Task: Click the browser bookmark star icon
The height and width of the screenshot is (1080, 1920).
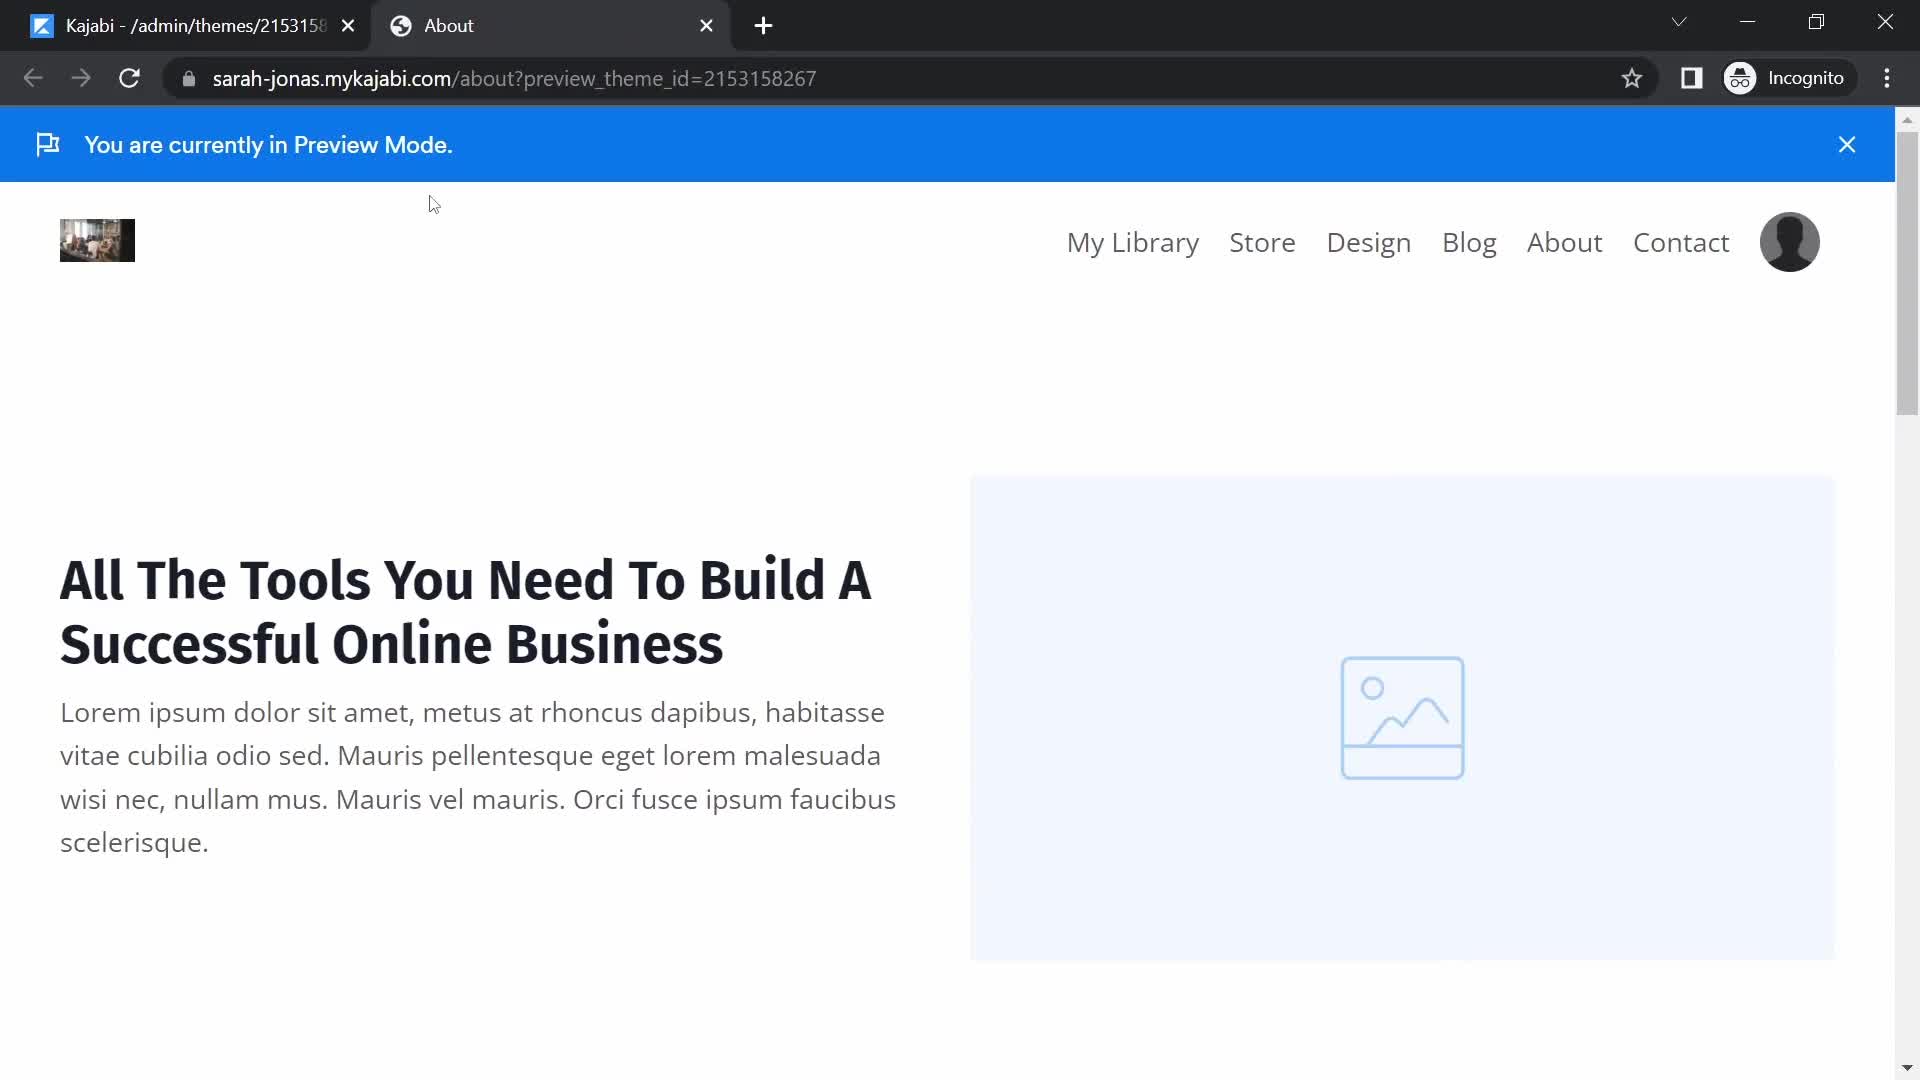Action: (x=1631, y=79)
